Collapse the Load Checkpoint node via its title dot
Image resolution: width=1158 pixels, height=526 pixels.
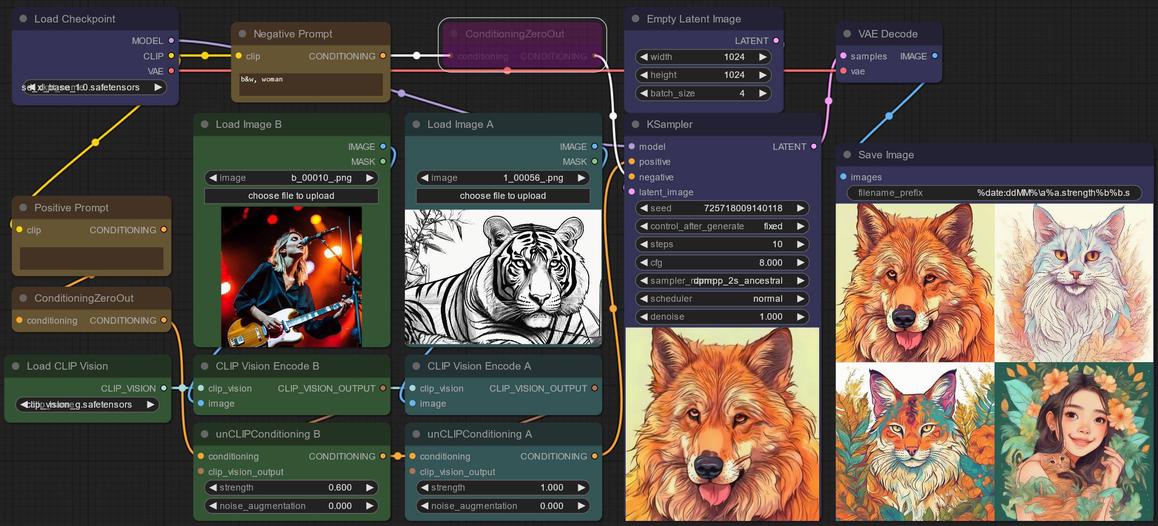23,19
